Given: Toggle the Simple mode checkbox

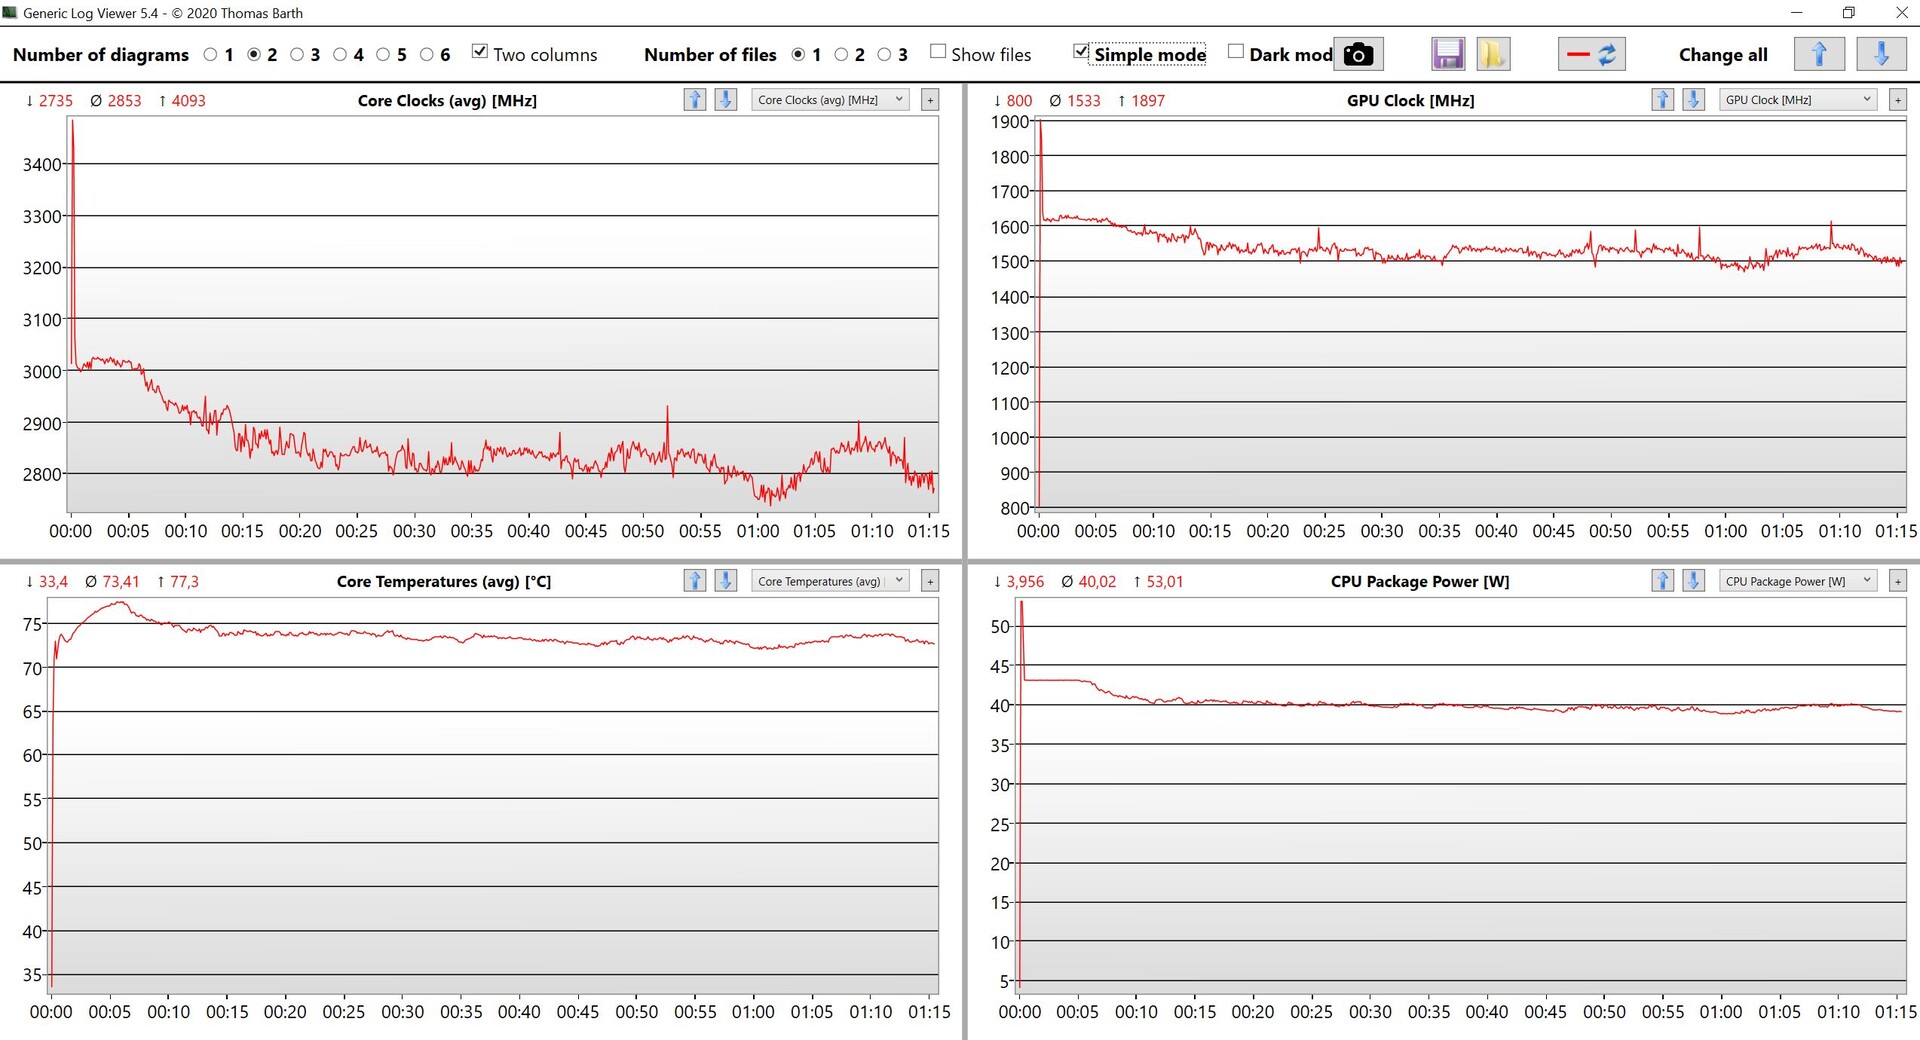Looking at the screenshot, I should click(x=1081, y=52).
